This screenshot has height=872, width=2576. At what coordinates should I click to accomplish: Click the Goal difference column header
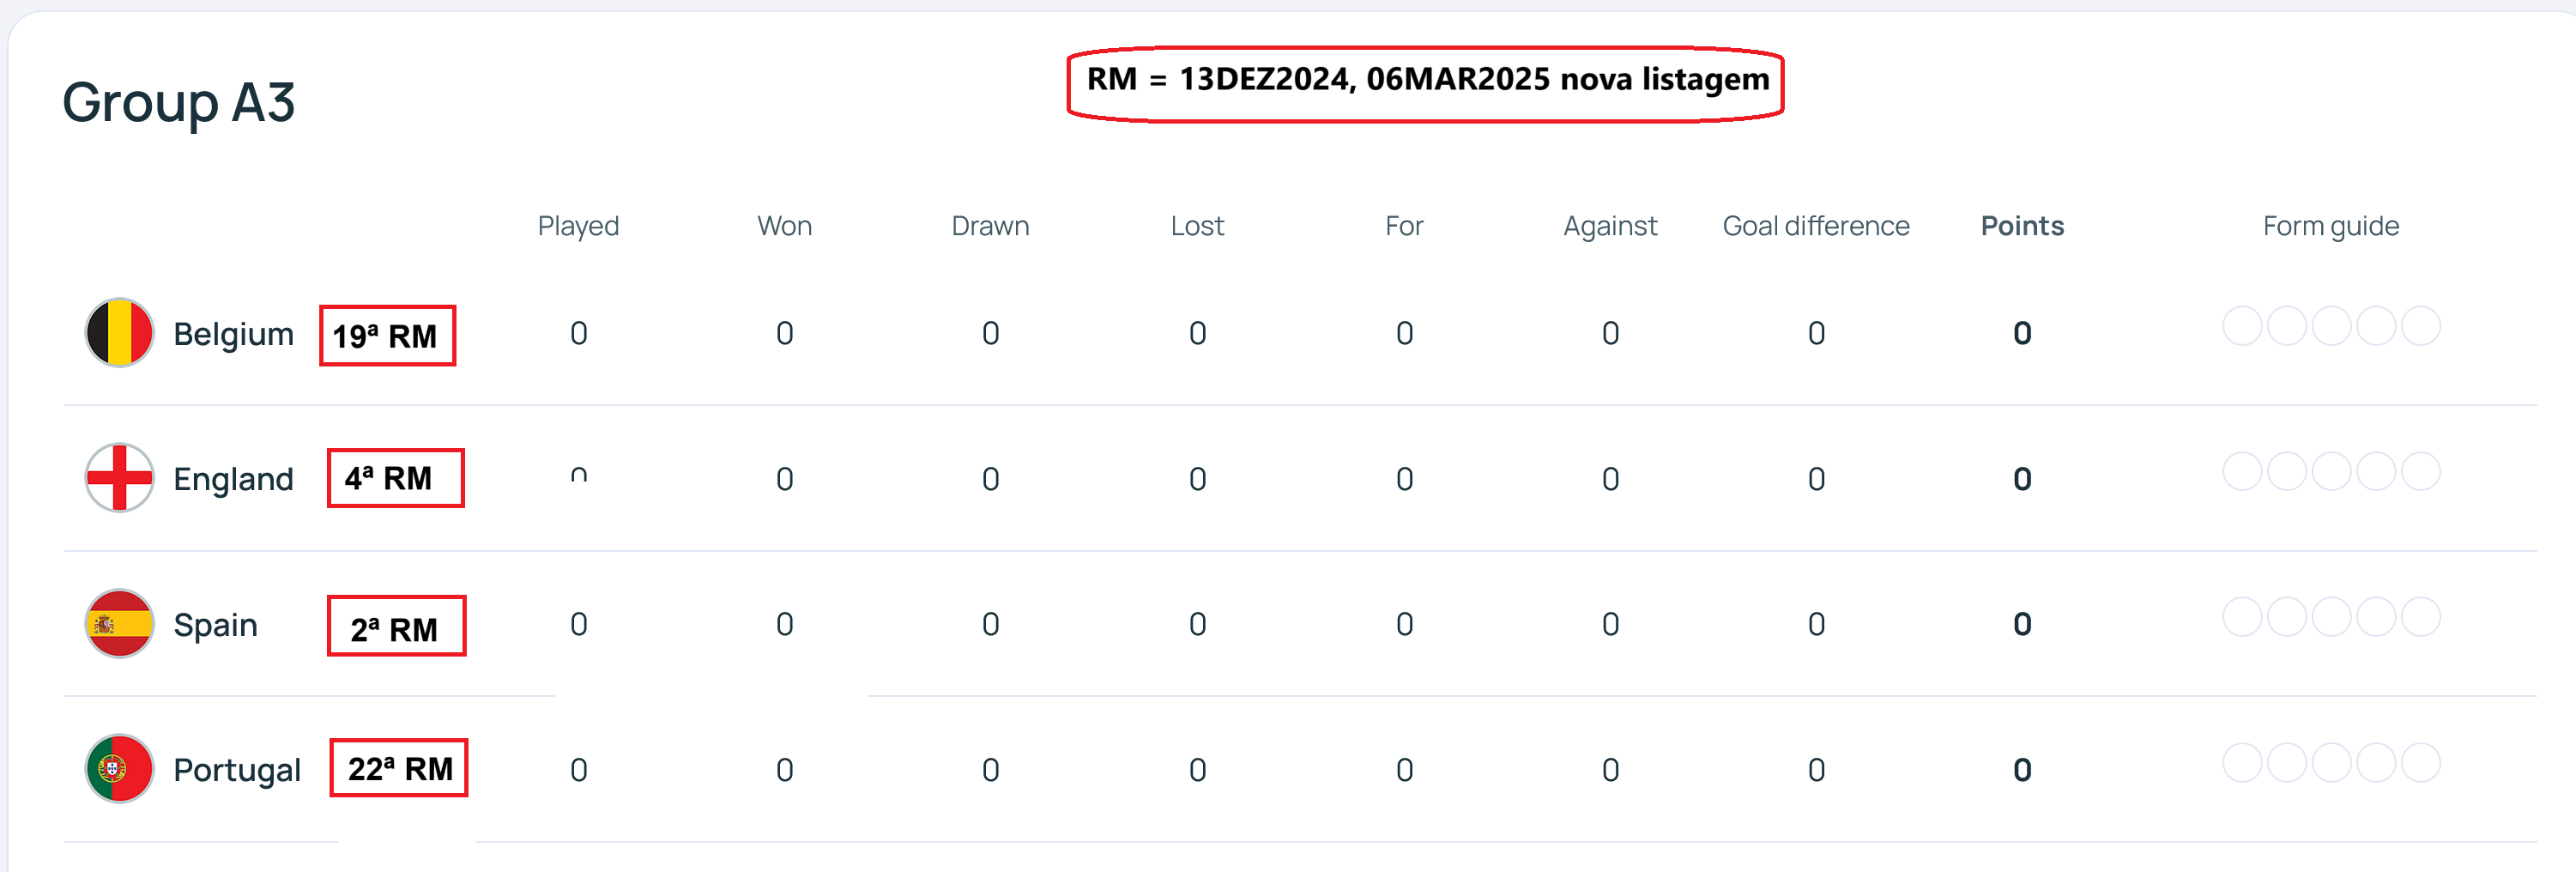[x=1816, y=226]
